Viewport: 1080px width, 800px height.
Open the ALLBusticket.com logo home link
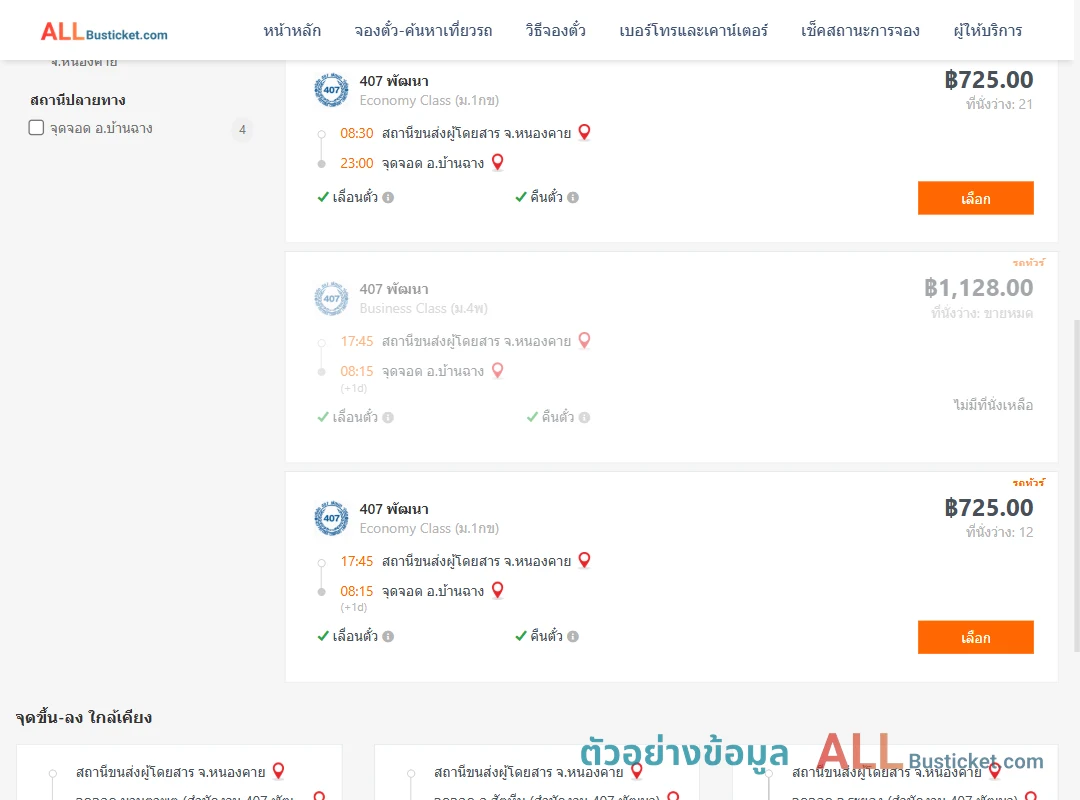104,31
